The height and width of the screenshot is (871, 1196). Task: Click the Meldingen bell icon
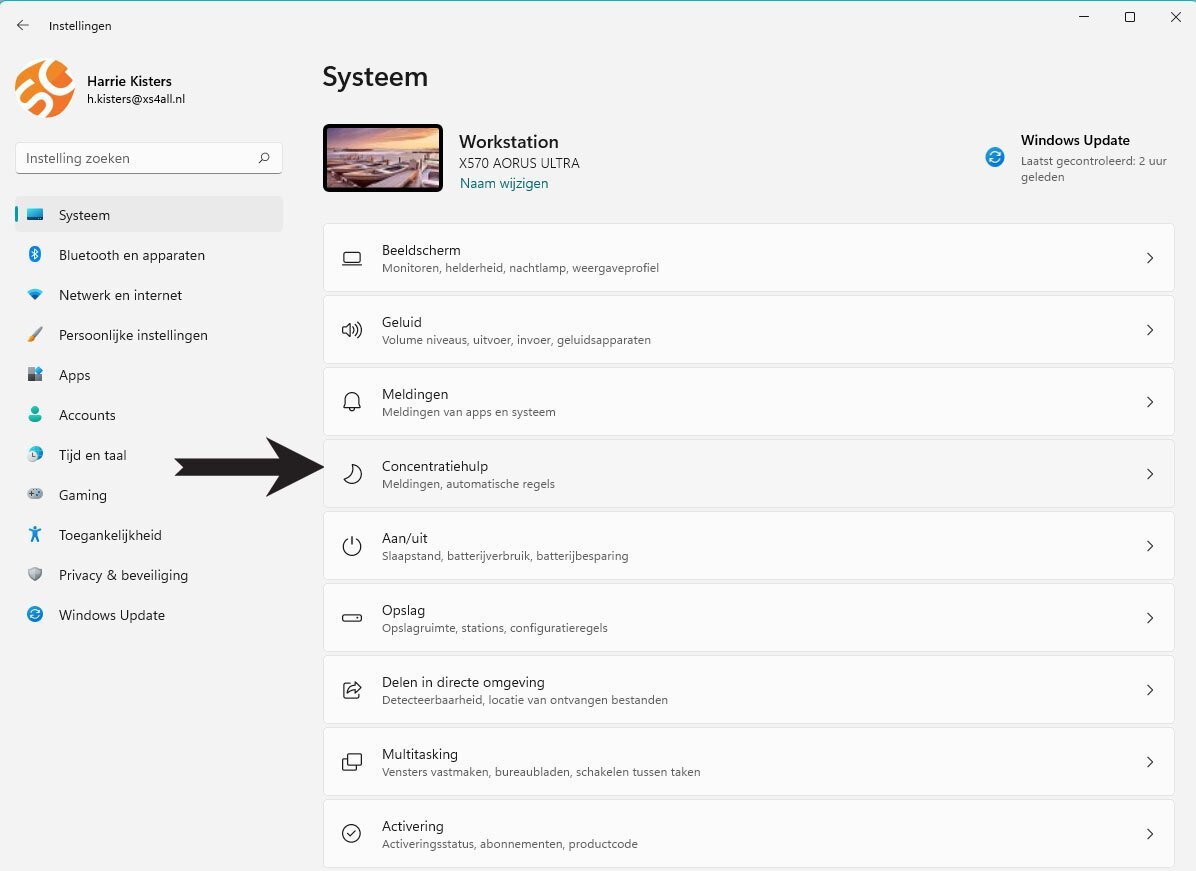pyautogui.click(x=352, y=402)
